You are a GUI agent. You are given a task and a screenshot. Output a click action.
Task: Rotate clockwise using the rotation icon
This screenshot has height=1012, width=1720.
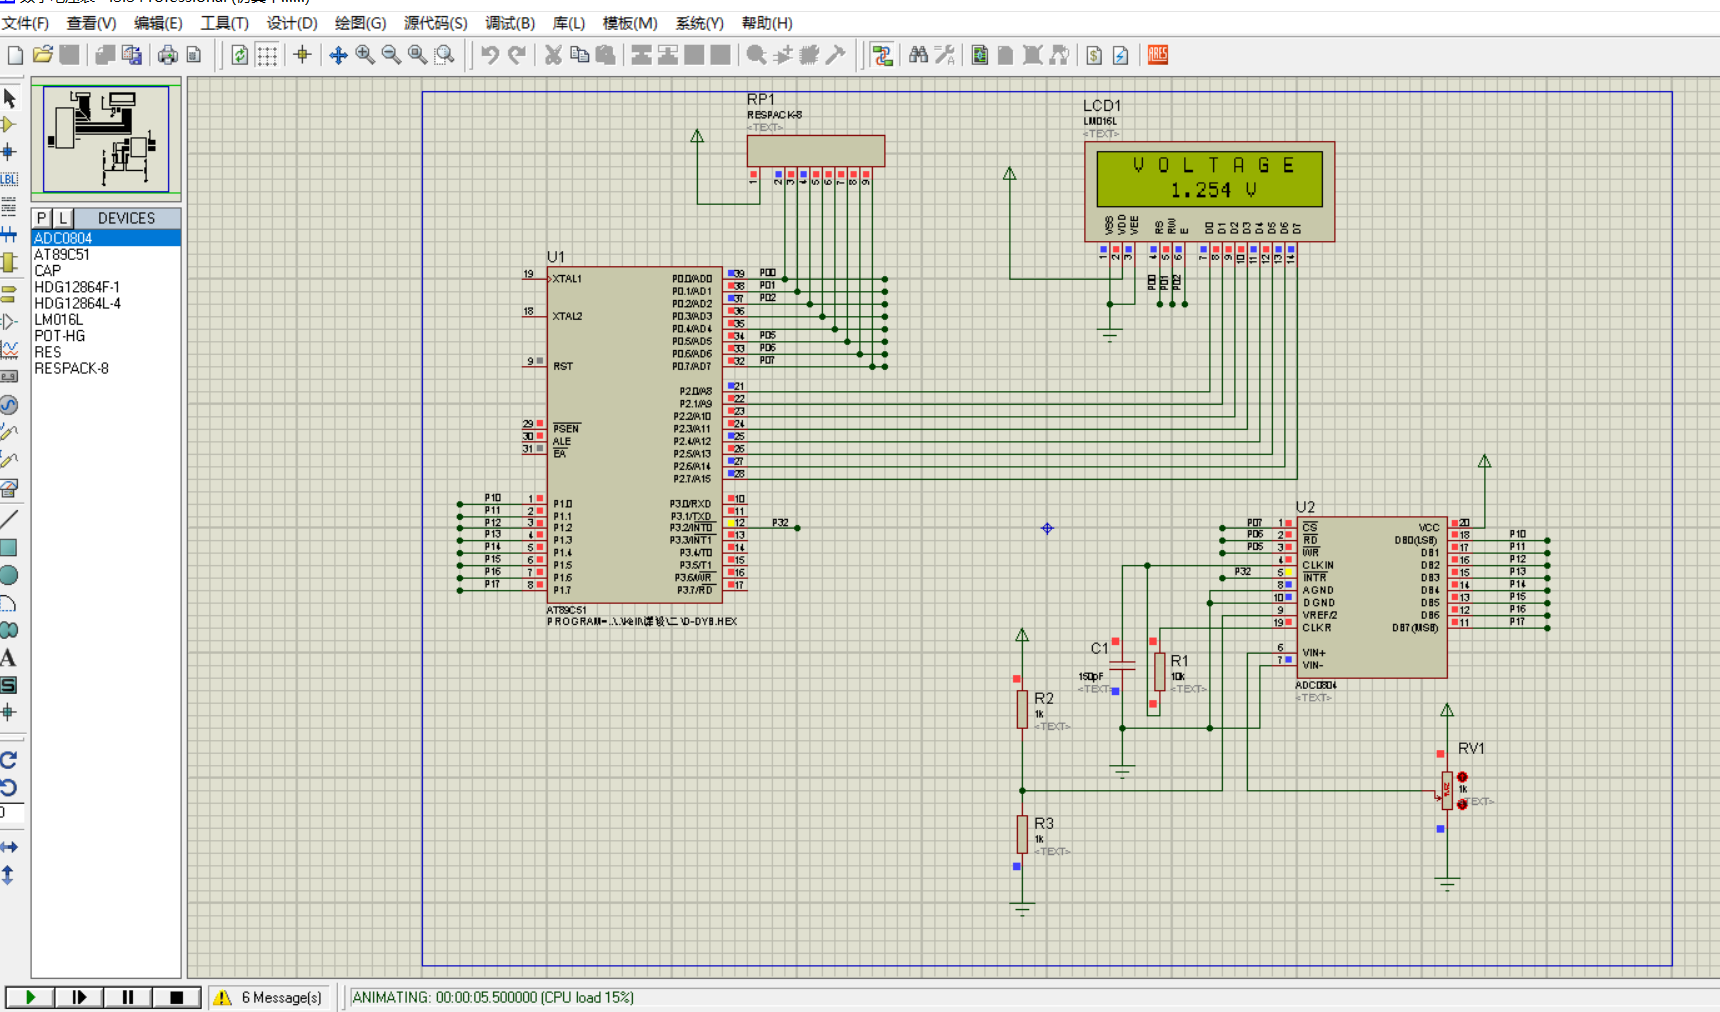[x=9, y=760]
